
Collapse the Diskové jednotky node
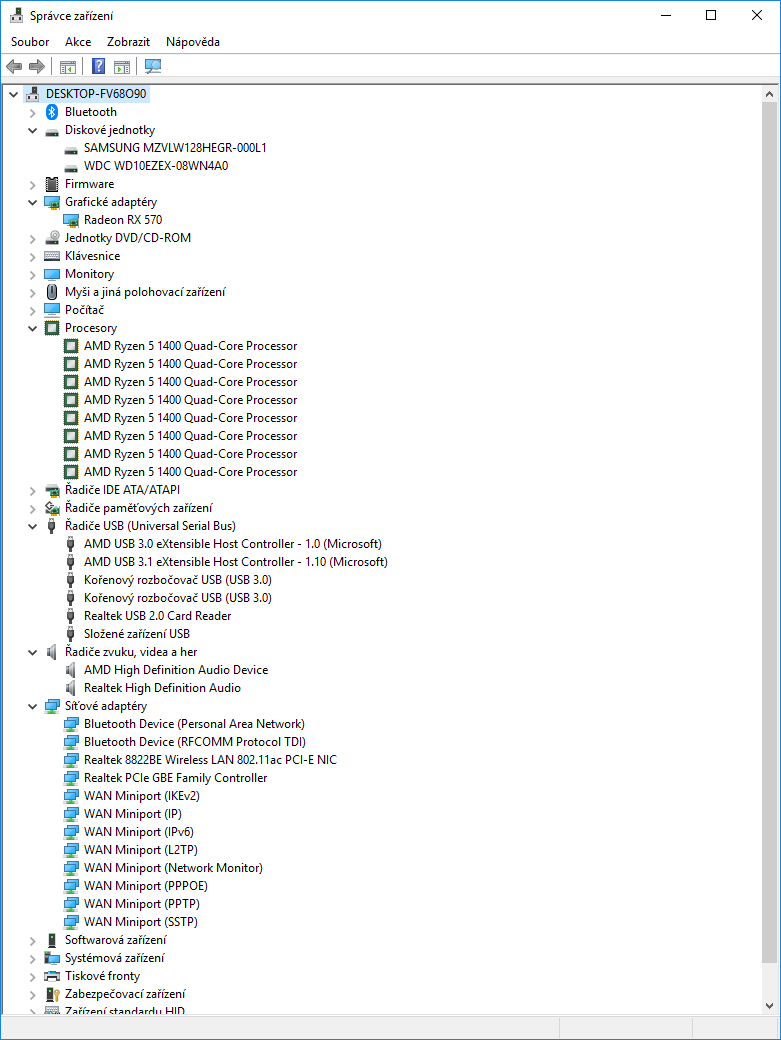coord(32,130)
